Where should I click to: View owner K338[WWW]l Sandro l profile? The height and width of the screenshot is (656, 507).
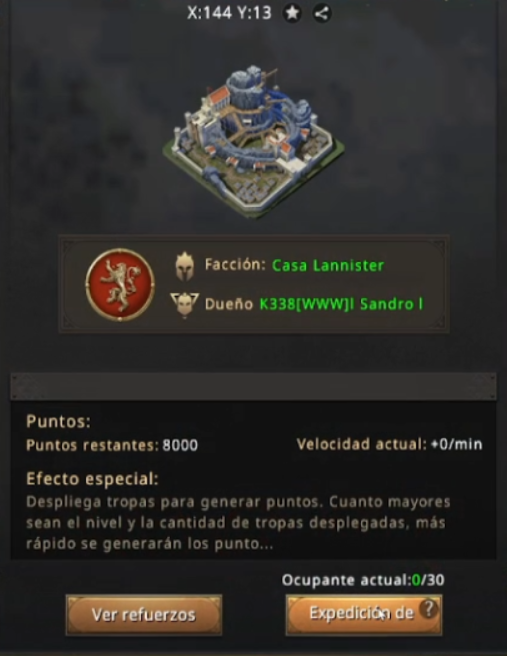(341, 304)
